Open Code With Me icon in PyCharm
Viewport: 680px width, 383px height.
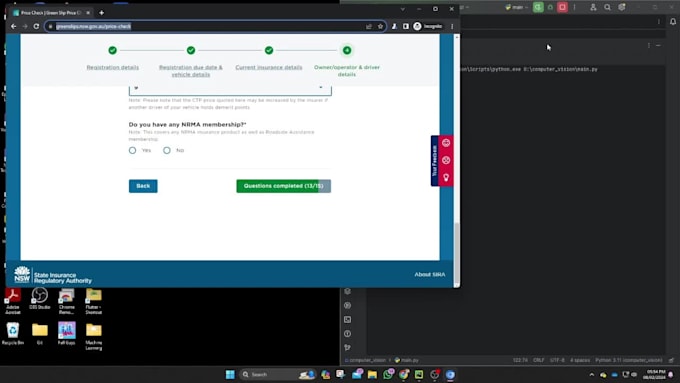[593, 7]
